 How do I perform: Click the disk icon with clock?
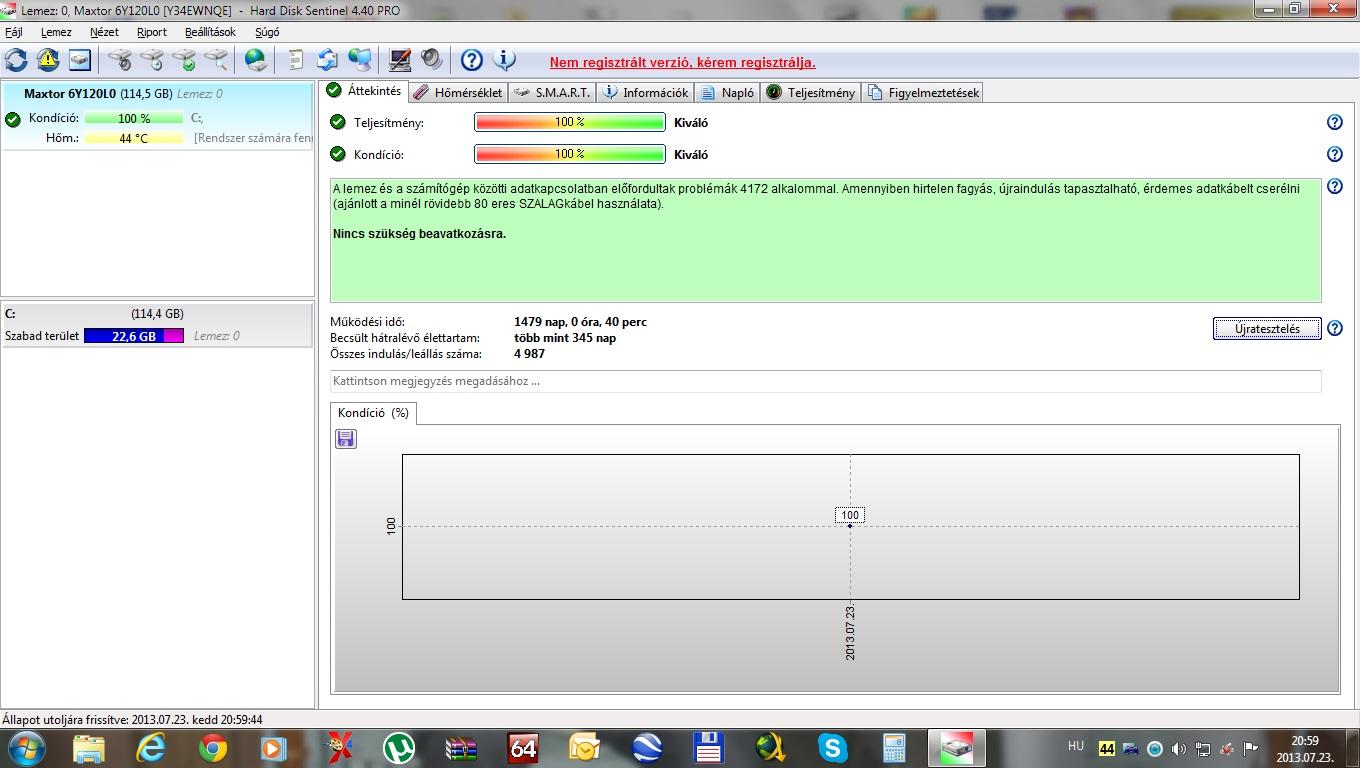pos(152,60)
